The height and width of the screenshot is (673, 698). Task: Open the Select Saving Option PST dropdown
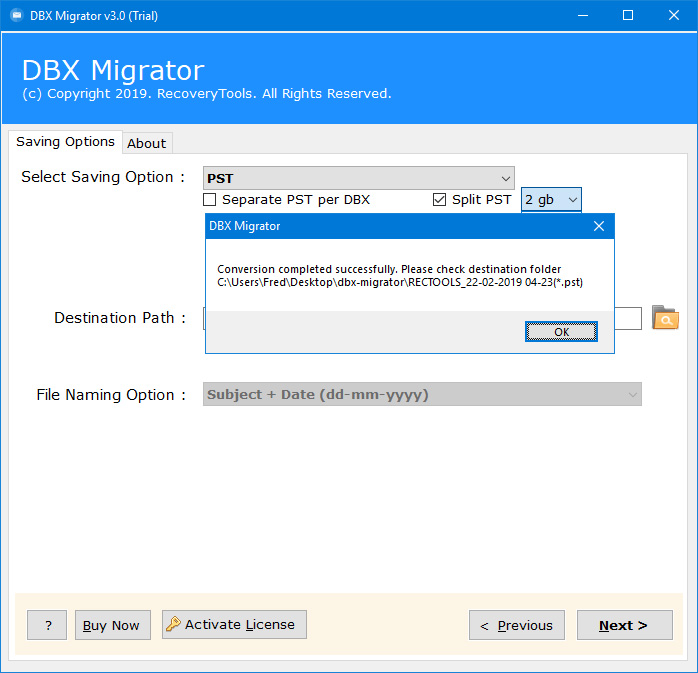tap(359, 178)
